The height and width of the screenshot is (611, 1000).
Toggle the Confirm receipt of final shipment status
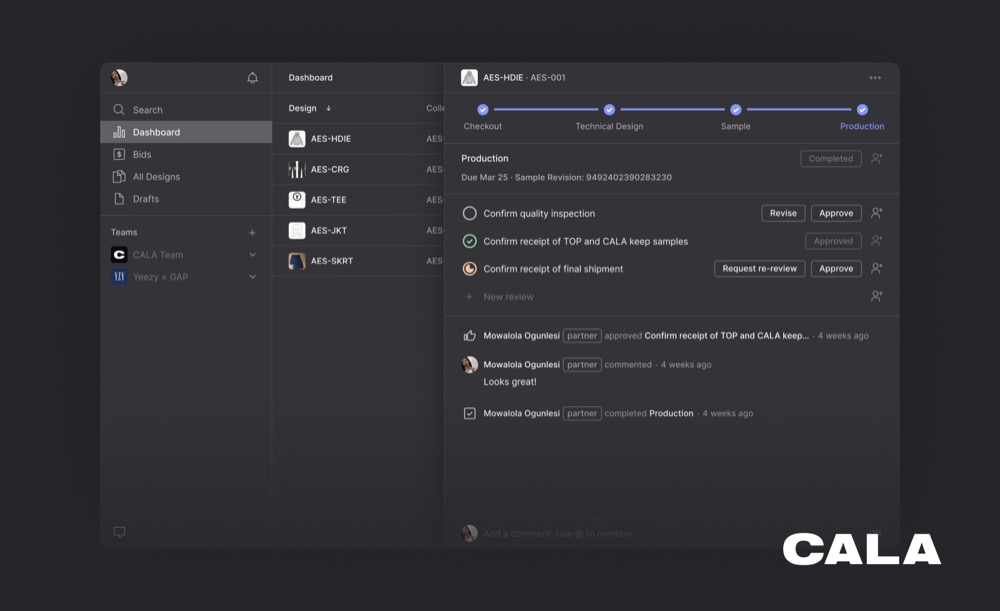(x=470, y=269)
